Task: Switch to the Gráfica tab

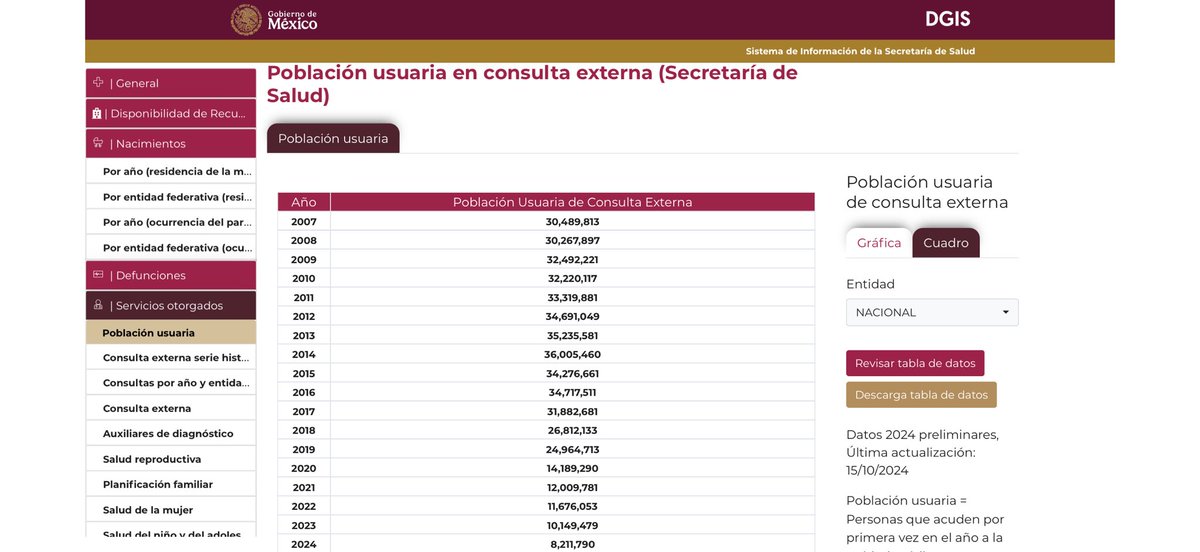Action: (x=879, y=243)
